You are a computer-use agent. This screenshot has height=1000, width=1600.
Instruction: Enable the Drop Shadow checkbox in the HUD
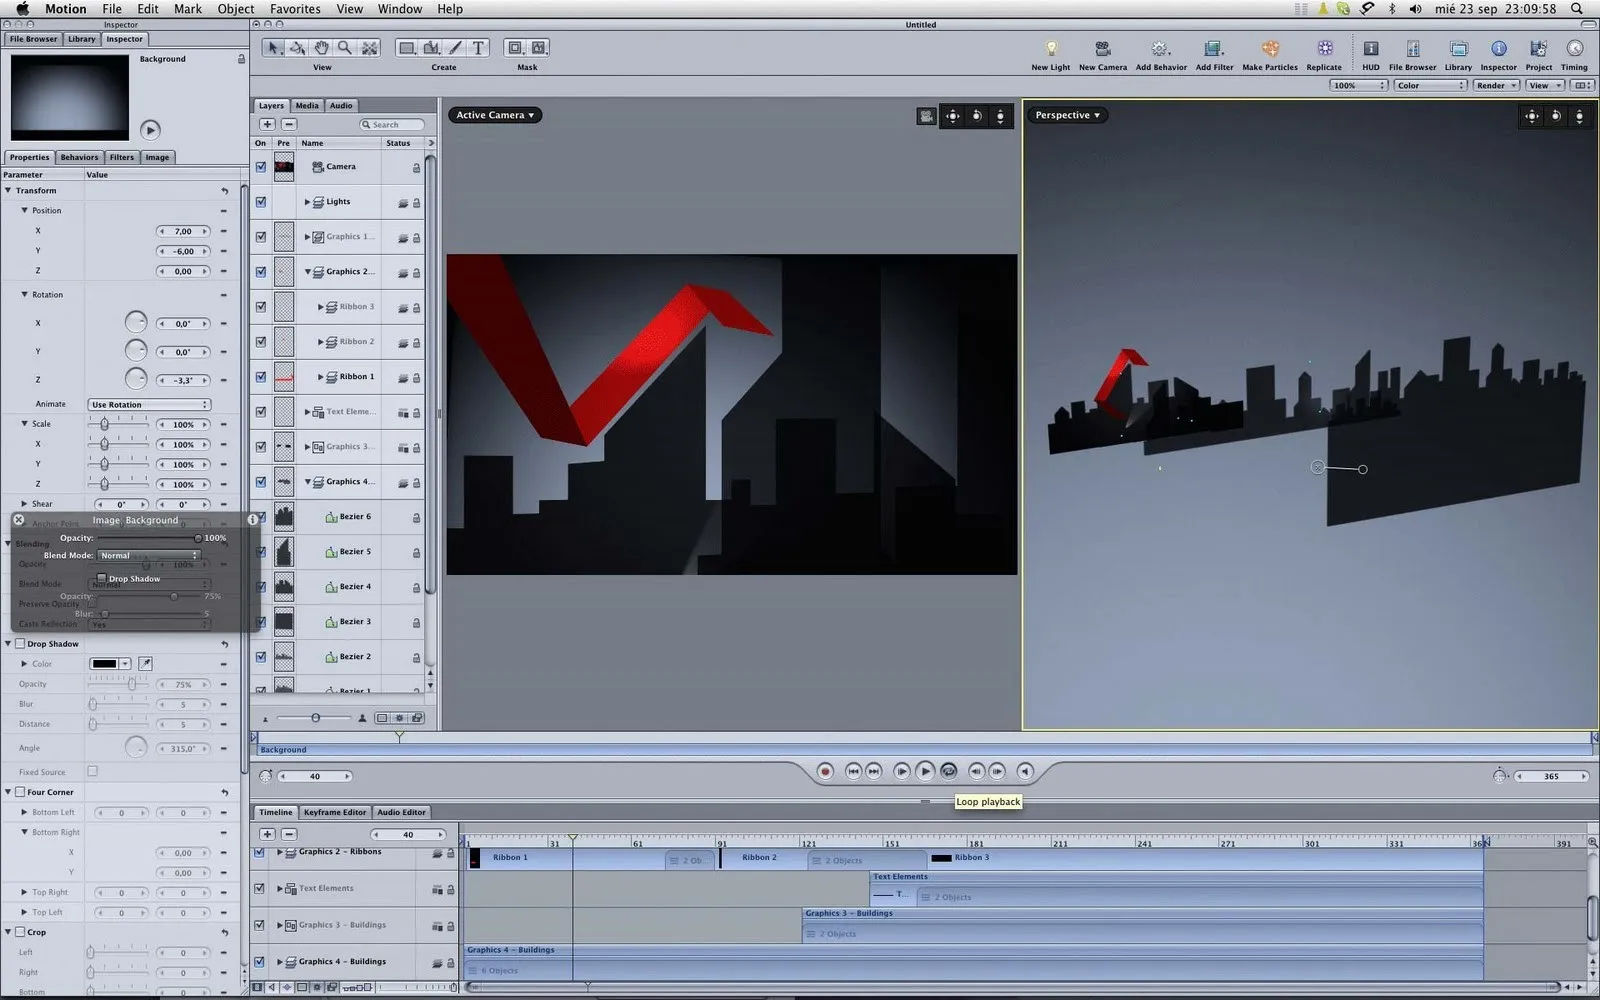coord(102,578)
